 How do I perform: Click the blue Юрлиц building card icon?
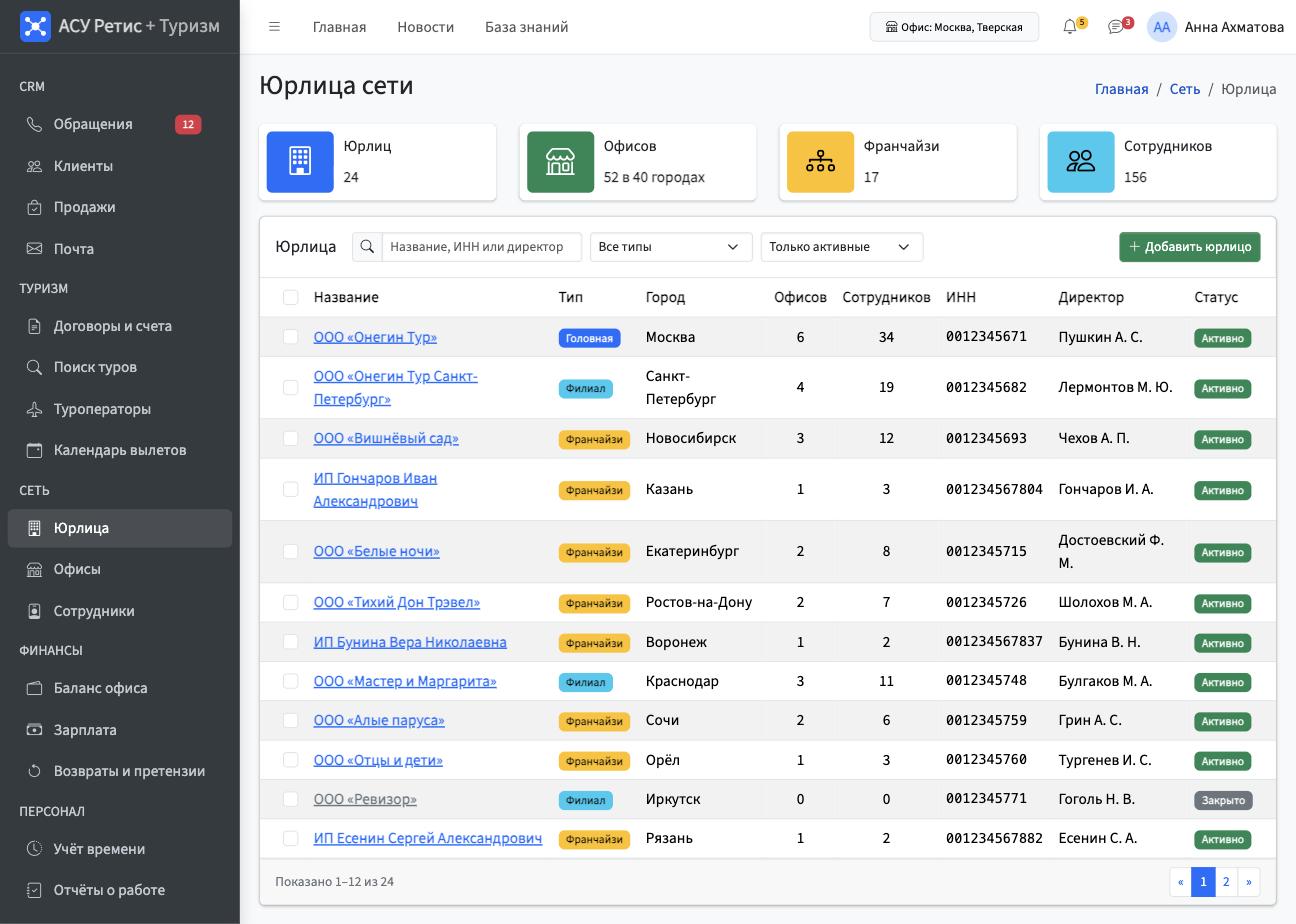pyautogui.click(x=300, y=162)
